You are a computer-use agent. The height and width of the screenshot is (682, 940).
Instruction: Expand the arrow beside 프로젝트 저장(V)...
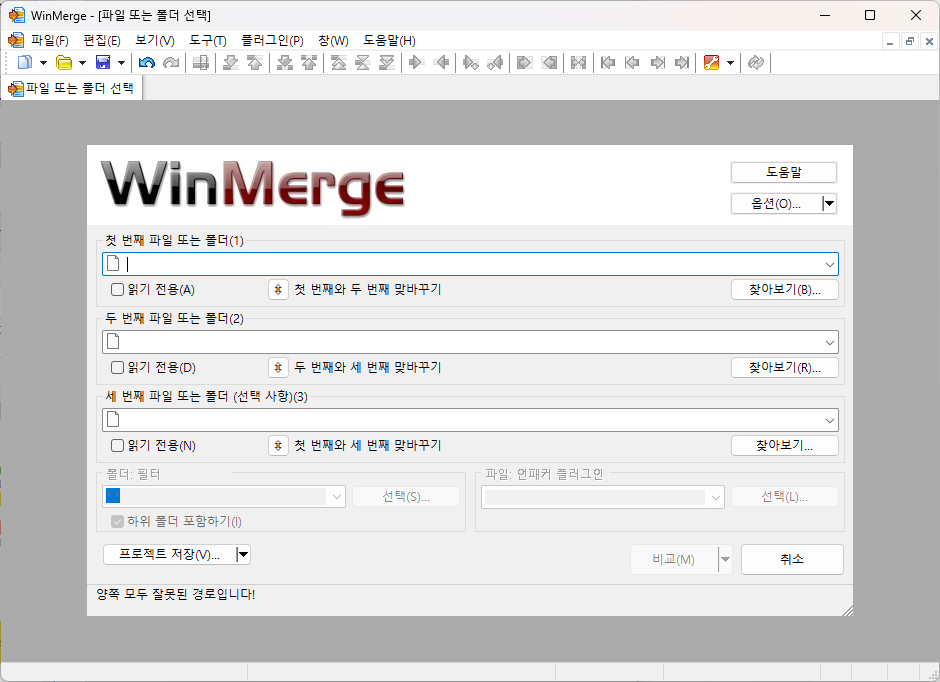coord(243,554)
